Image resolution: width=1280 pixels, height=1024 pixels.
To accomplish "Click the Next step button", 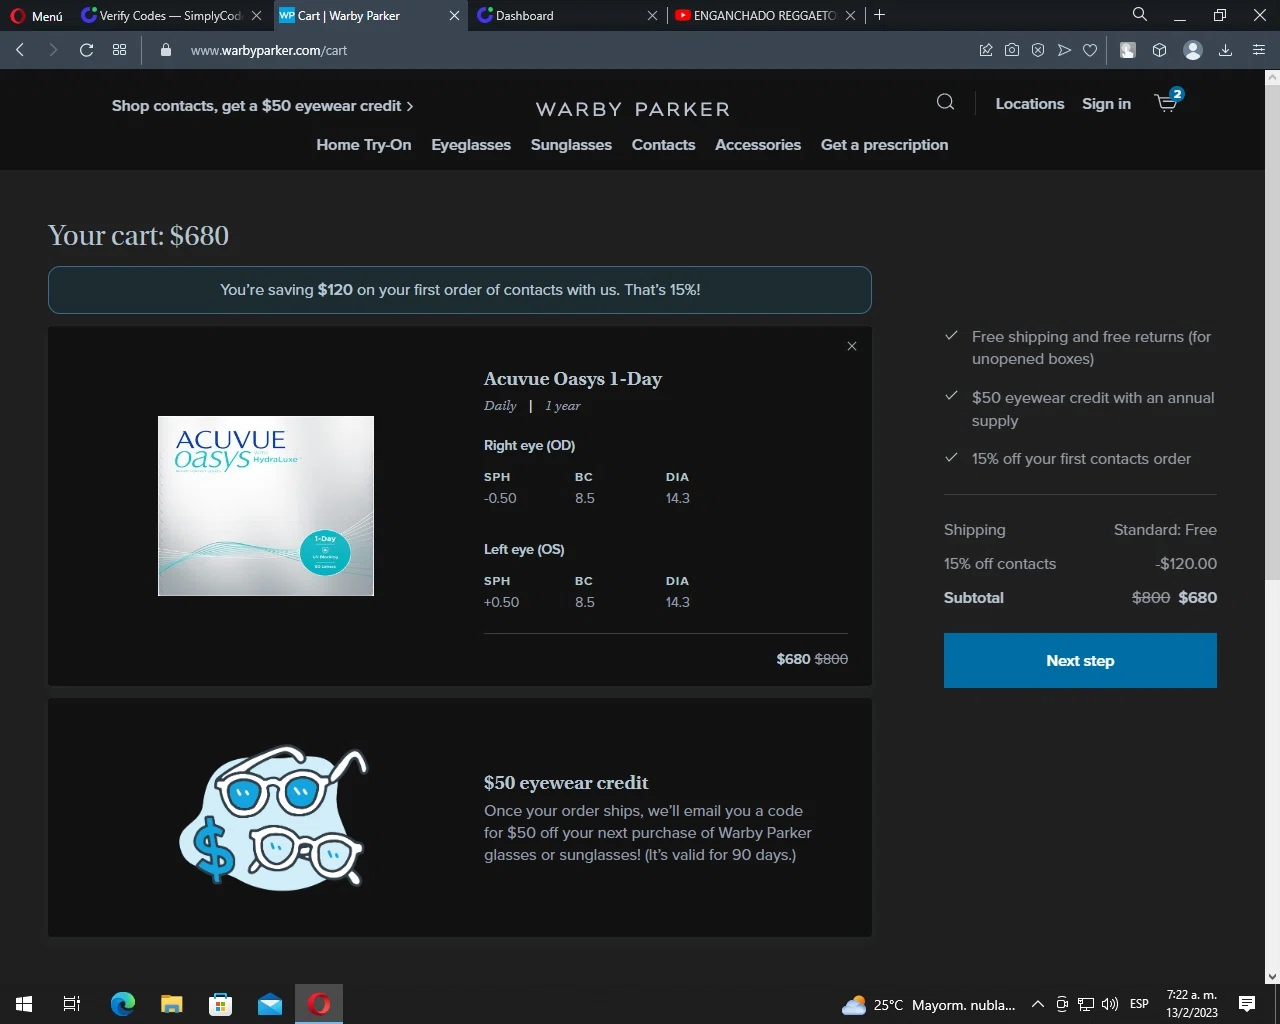I will click(x=1080, y=660).
